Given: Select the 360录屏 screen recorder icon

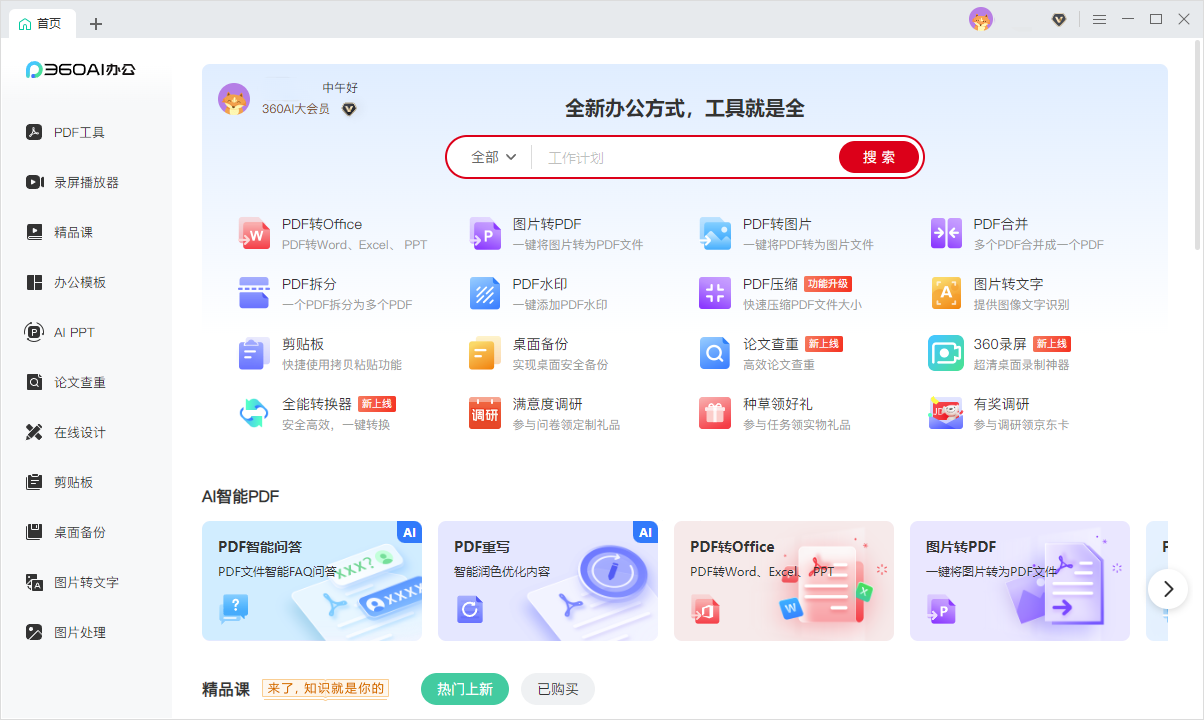Looking at the screenshot, I should coord(946,353).
